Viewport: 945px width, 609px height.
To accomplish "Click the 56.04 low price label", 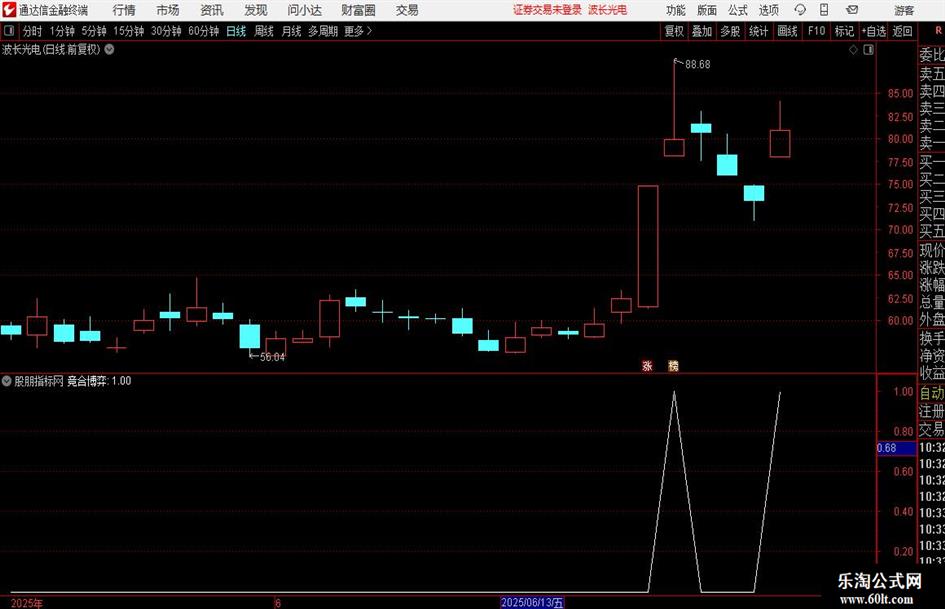I will pos(272,357).
